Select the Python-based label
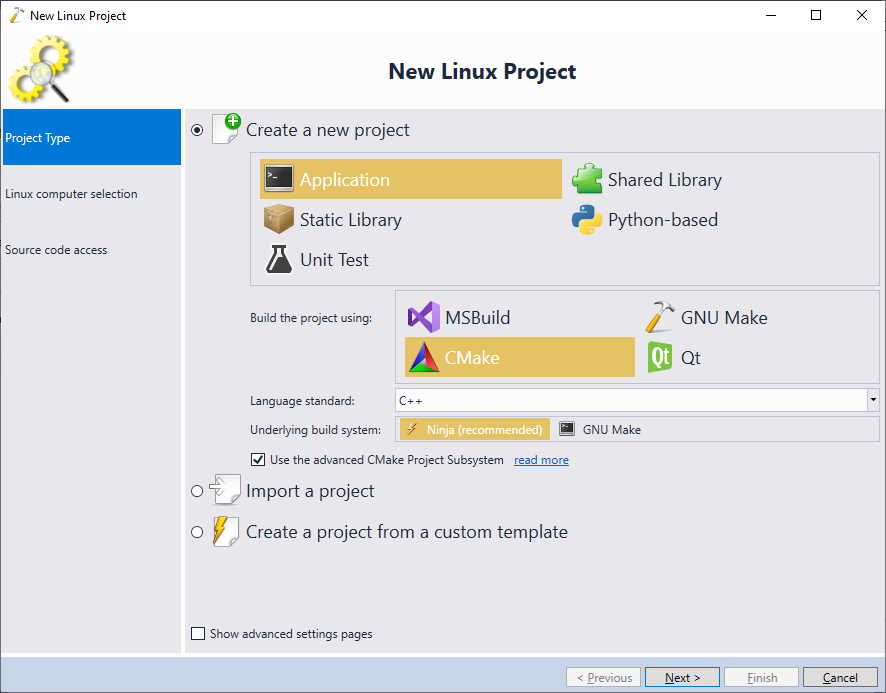Screen dimensions: 886x693 [x=663, y=219]
